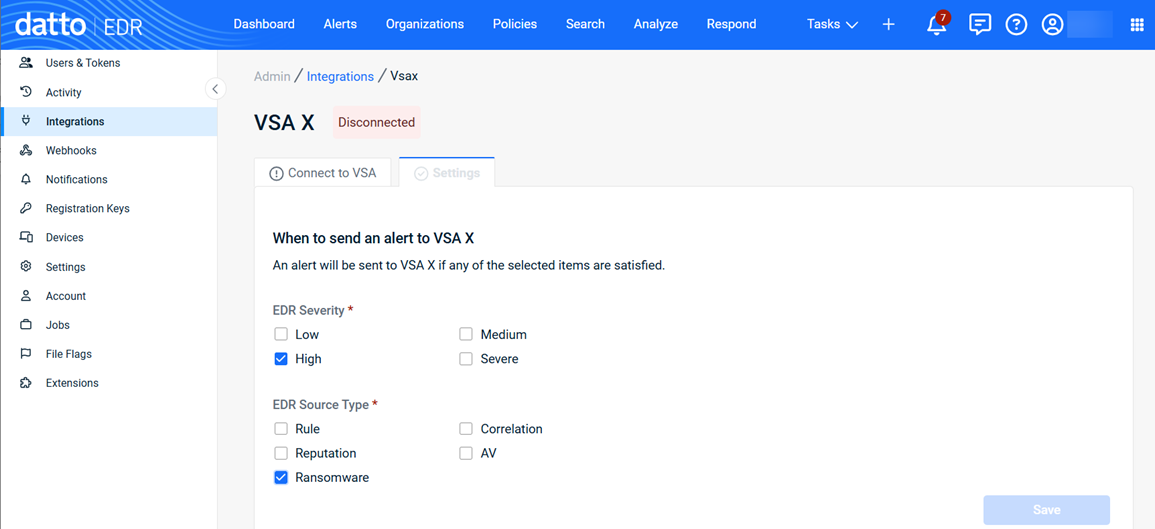Image resolution: width=1155 pixels, height=529 pixels.
Task: Expand the Tasks dropdown
Action: point(832,24)
